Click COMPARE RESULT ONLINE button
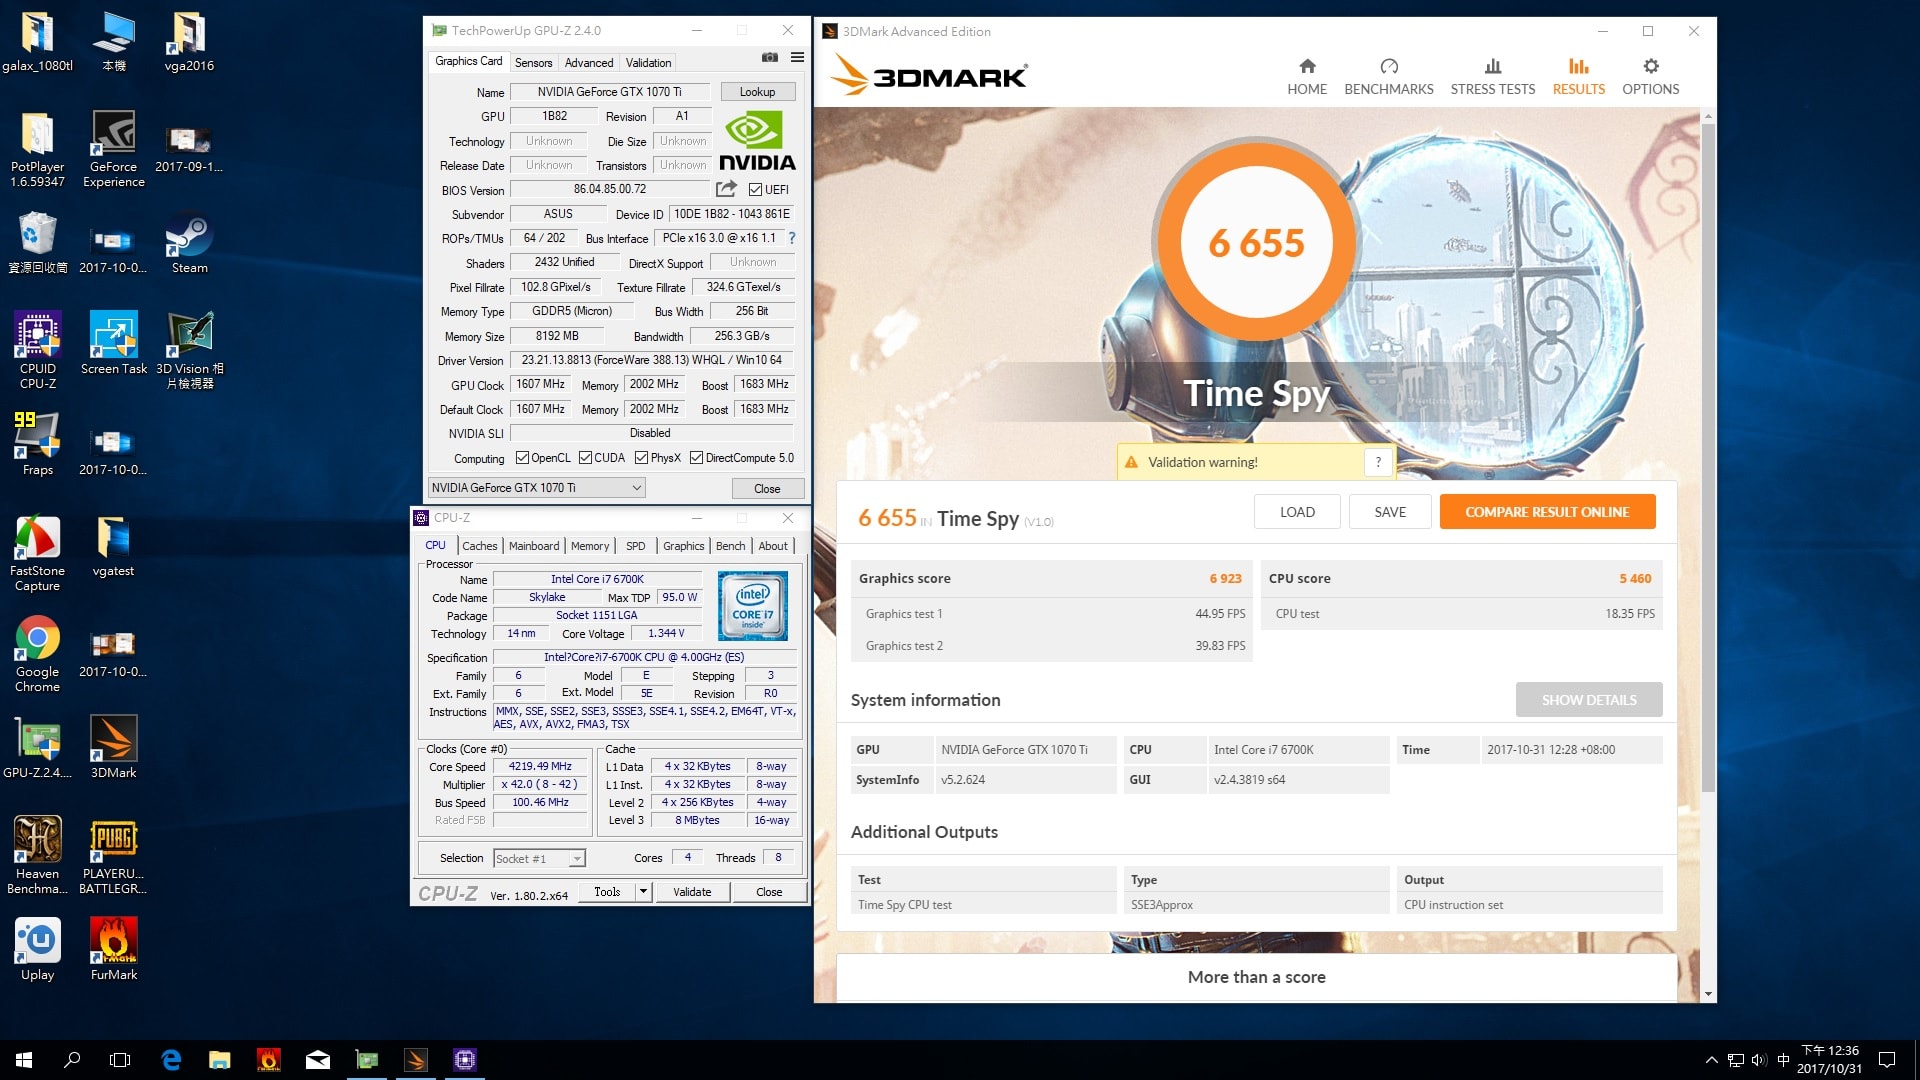This screenshot has height=1080, width=1920. [1547, 512]
